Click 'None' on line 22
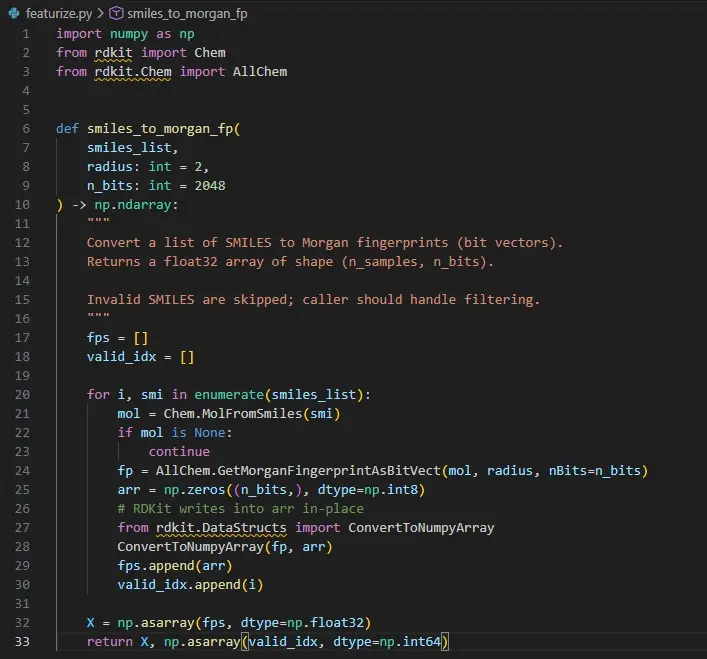 pos(210,432)
